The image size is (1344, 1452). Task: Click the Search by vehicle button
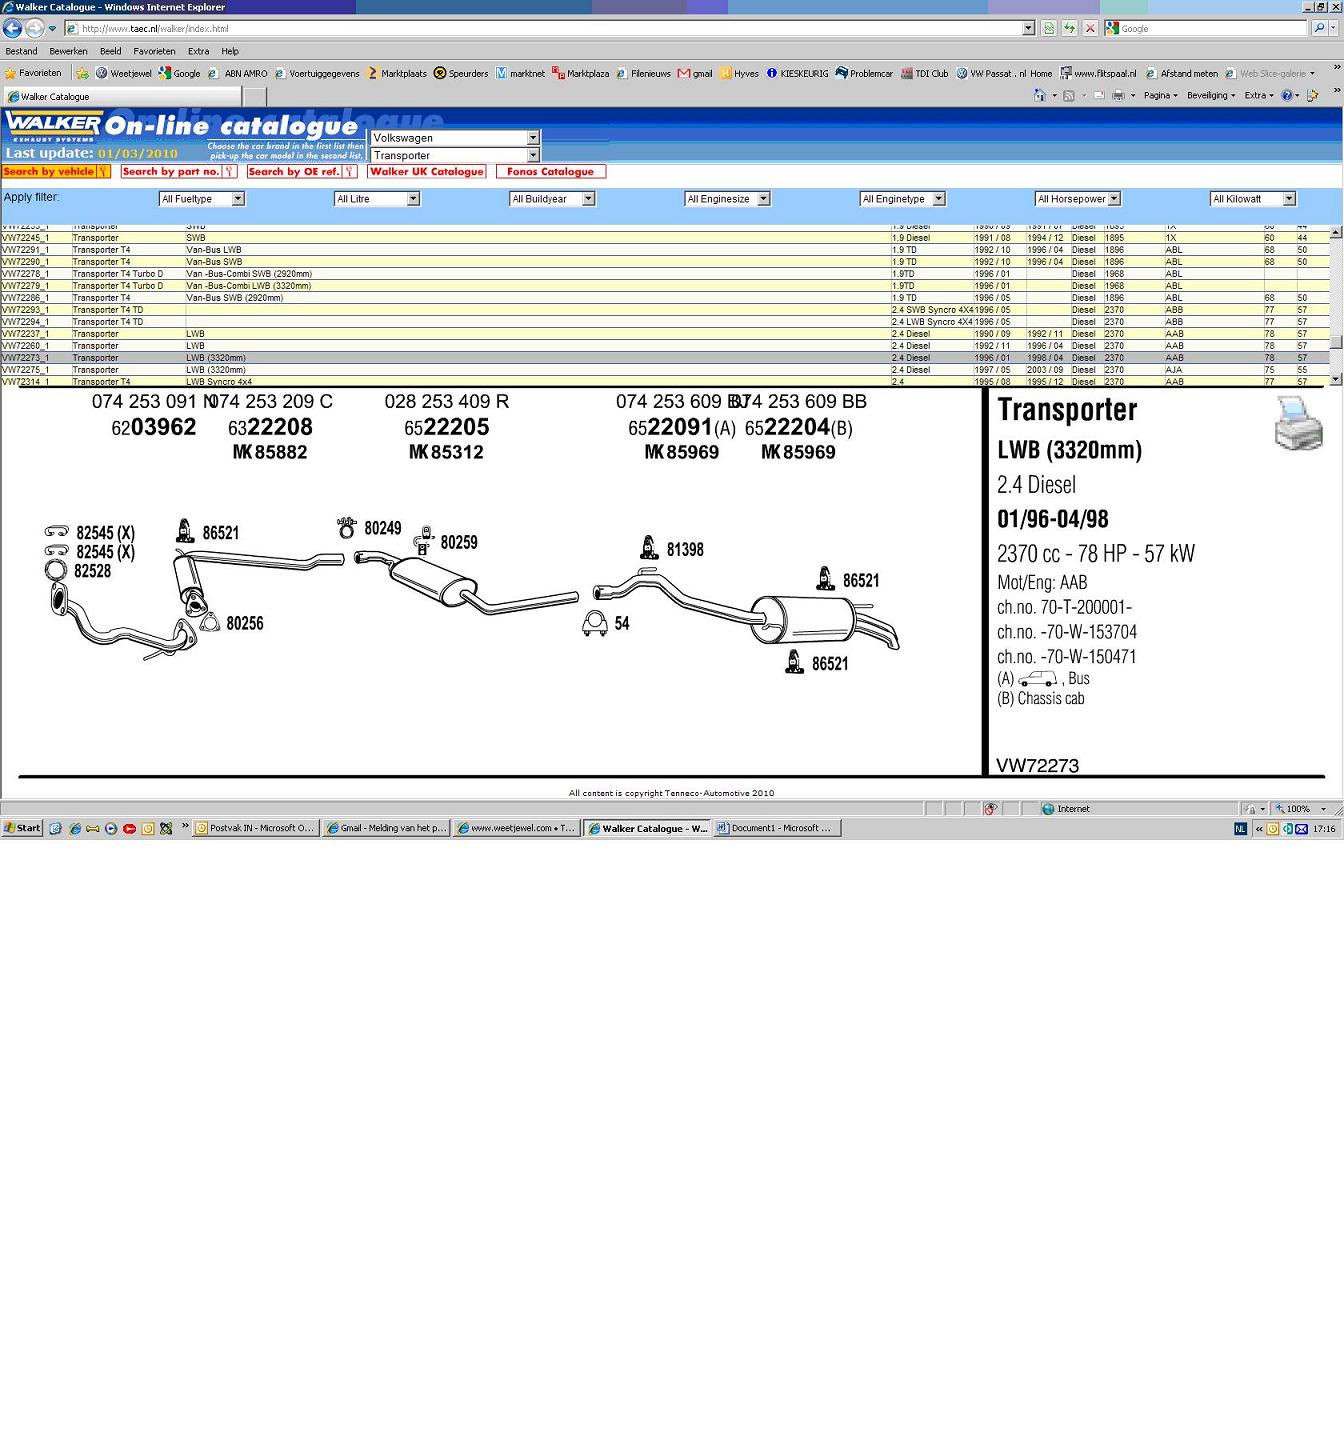click(56, 172)
